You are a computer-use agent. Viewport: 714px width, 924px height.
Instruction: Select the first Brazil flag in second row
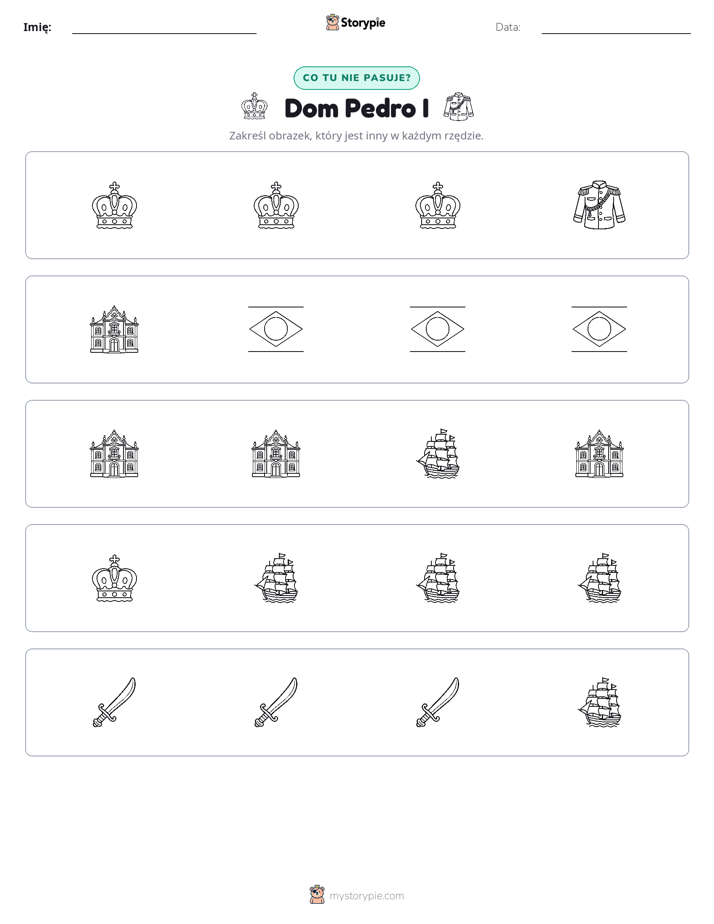click(x=276, y=329)
